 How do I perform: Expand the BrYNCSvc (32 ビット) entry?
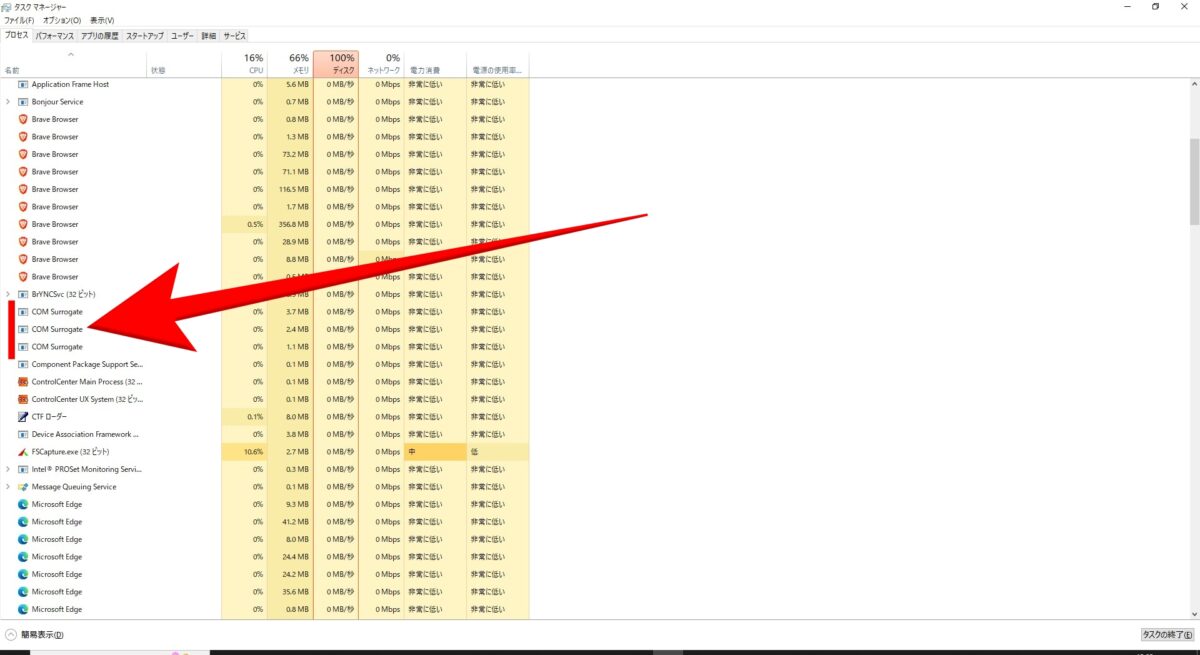tap(9, 294)
